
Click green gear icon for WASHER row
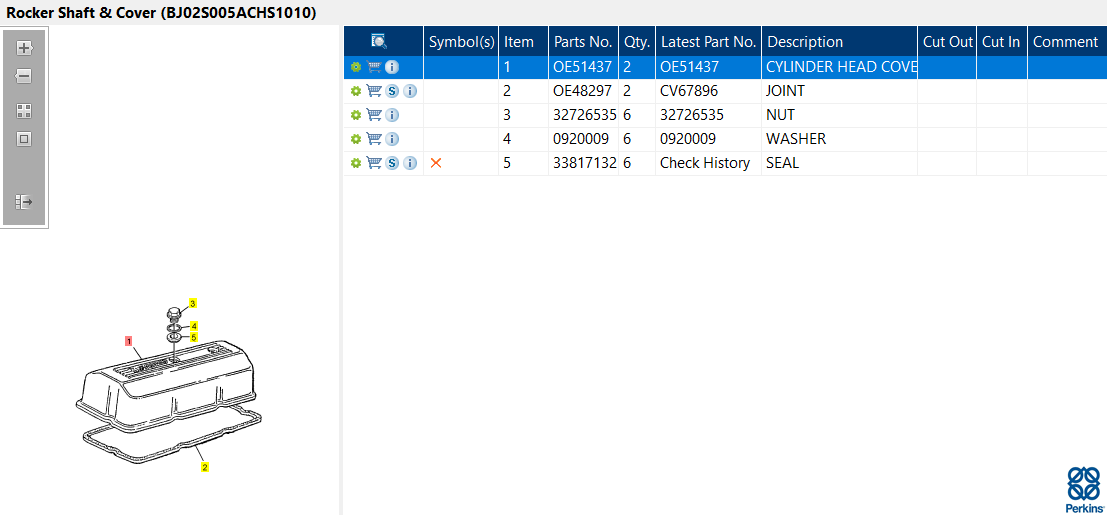[355, 139]
